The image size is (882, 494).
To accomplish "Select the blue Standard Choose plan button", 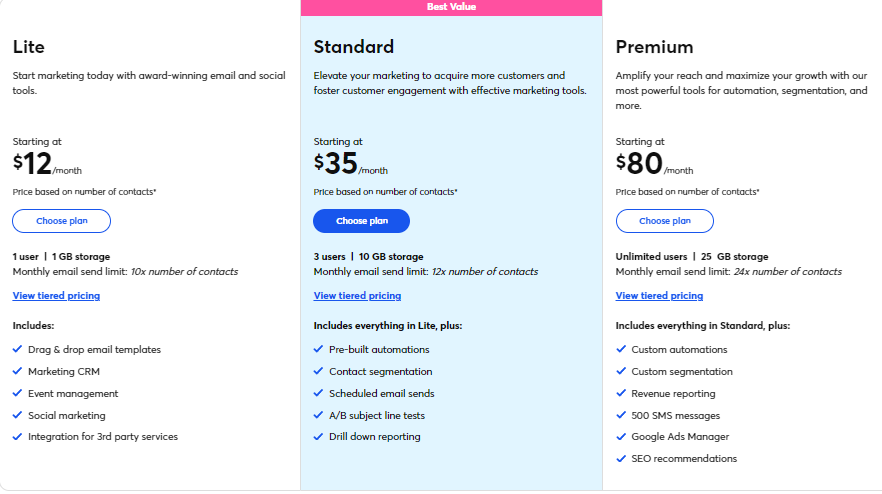I will (361, 221).
